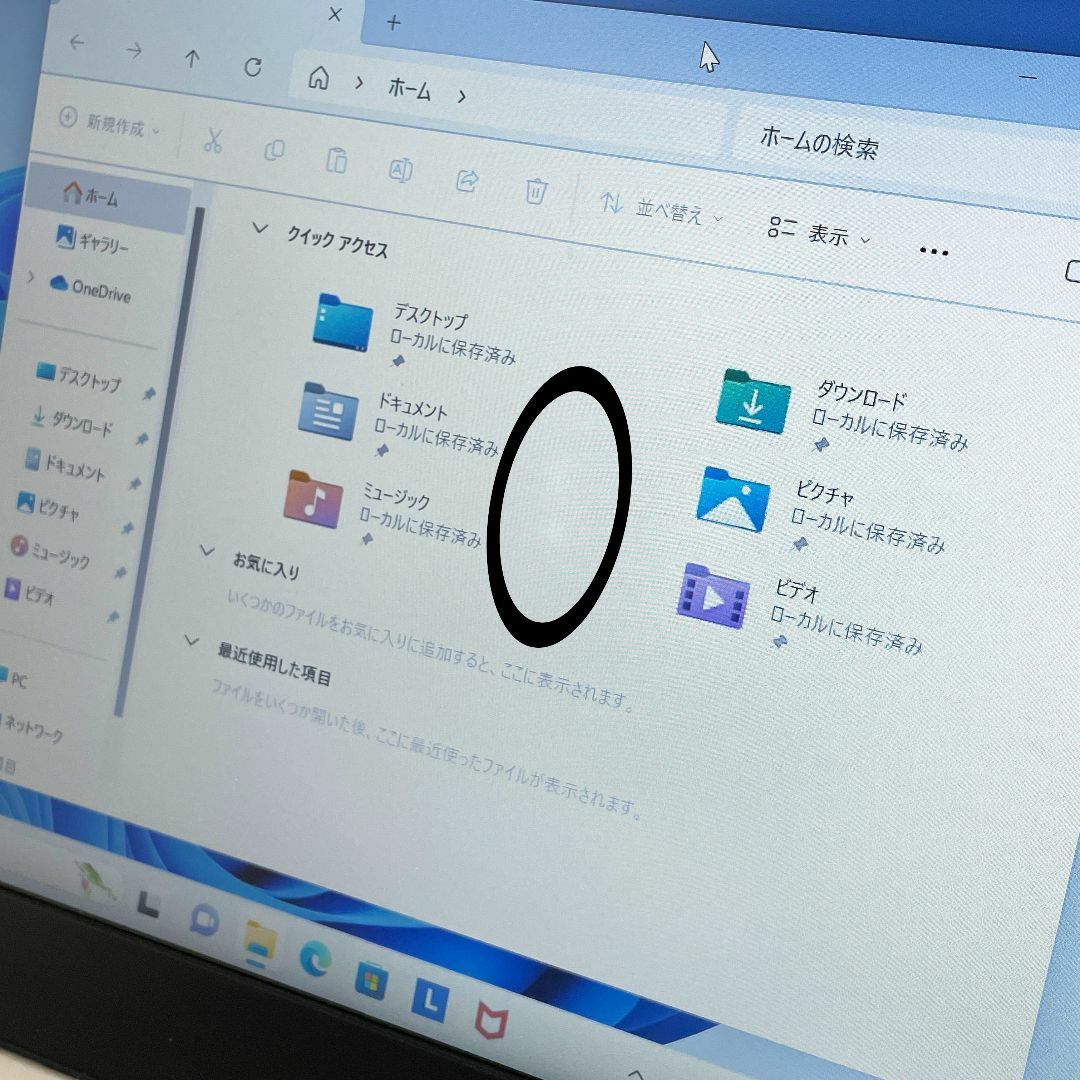Open a new tab with the plus button
Image resolution: width=1080 pixels, height=1080 pixels.
click(393, 23)
